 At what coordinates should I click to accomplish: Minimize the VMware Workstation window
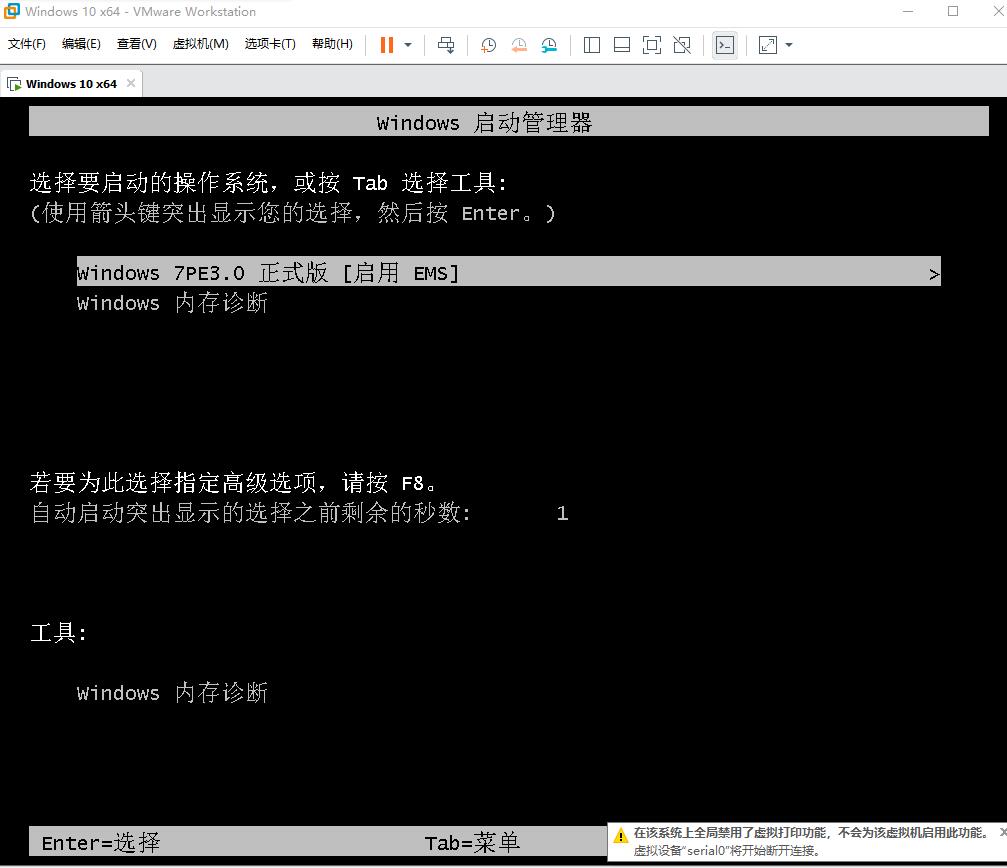pyautogui.click(x=907, y=12)
